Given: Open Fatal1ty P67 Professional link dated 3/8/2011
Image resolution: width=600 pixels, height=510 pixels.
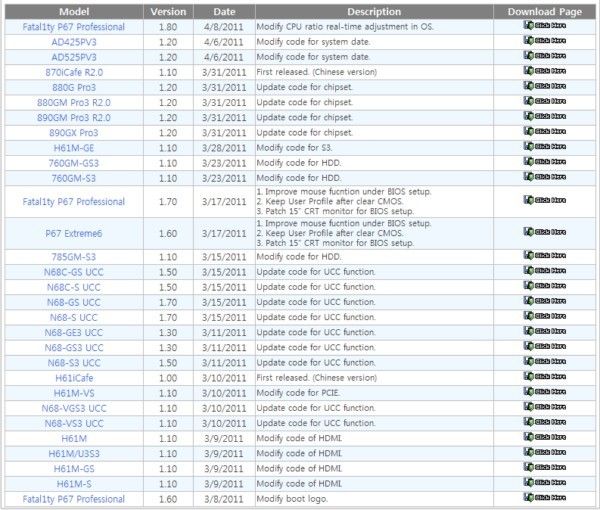Looking at the screenshot, I should click(x=73, y=499).
